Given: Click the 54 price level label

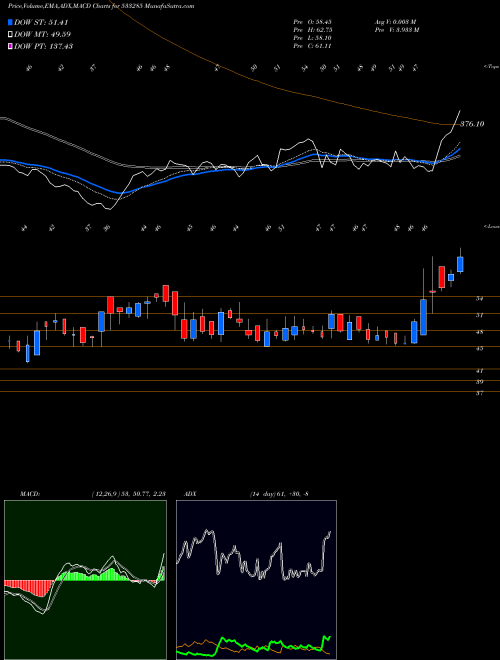Looking at the screenshot, I should point(479,299).
